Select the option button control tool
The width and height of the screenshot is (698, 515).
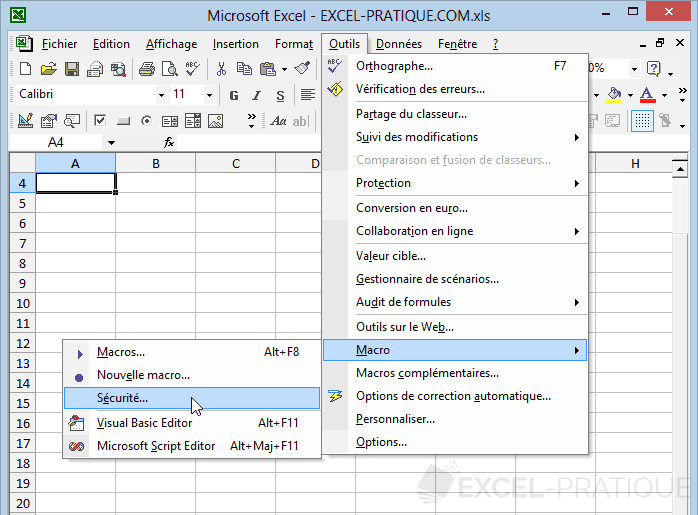[x=146, y=121]
